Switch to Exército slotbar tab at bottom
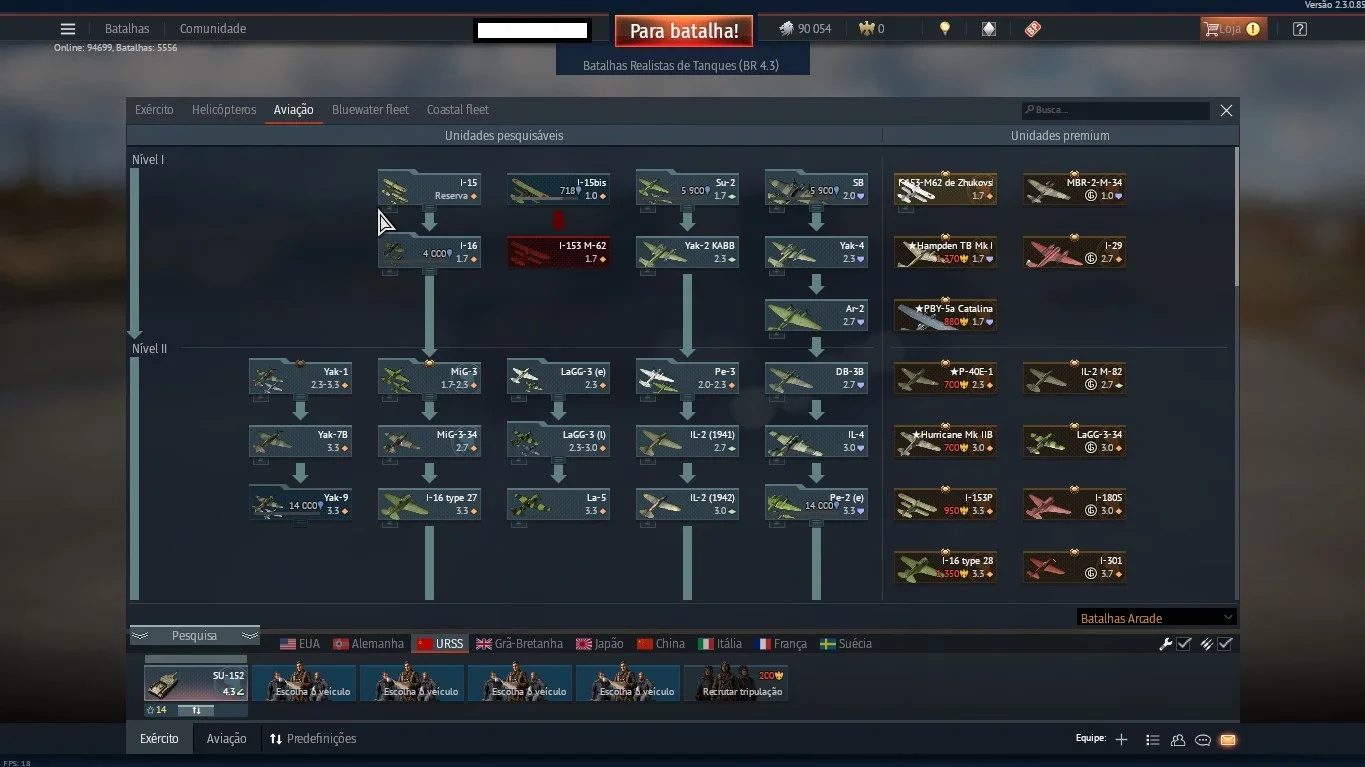The width and height of the screenshot is (1365, 767). coord(159,739)
